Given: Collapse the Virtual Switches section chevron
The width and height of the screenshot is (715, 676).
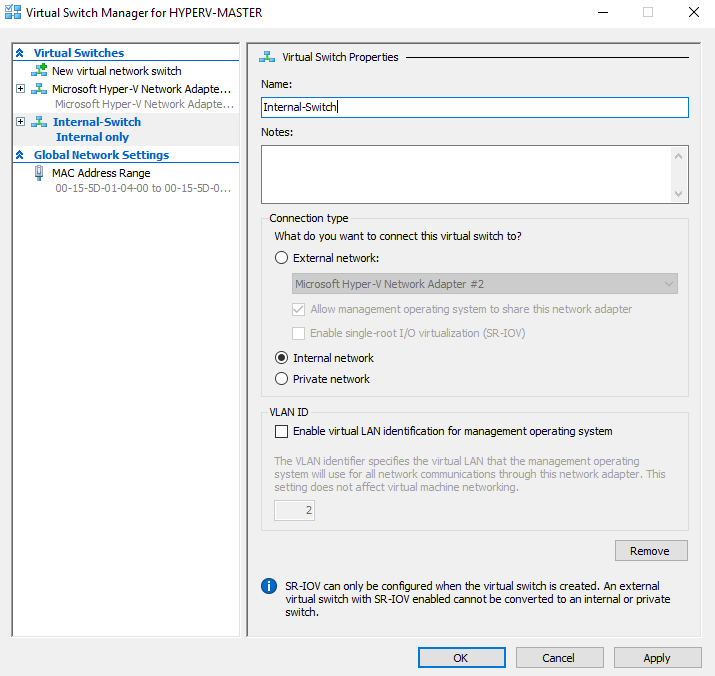Looking at the screenshot, I should point(20,53).
